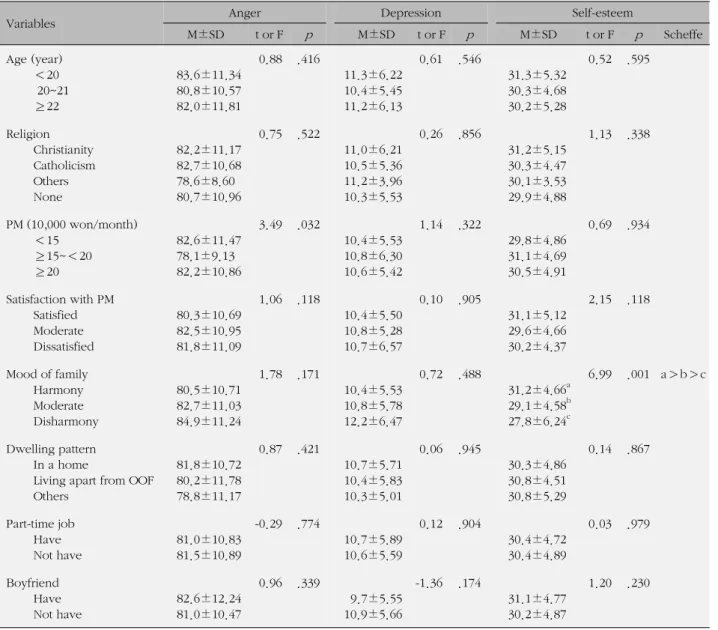This screenshot has height=630, width=718.
Task: Click the depression value '10.3±5.01'
Action: 373,496
